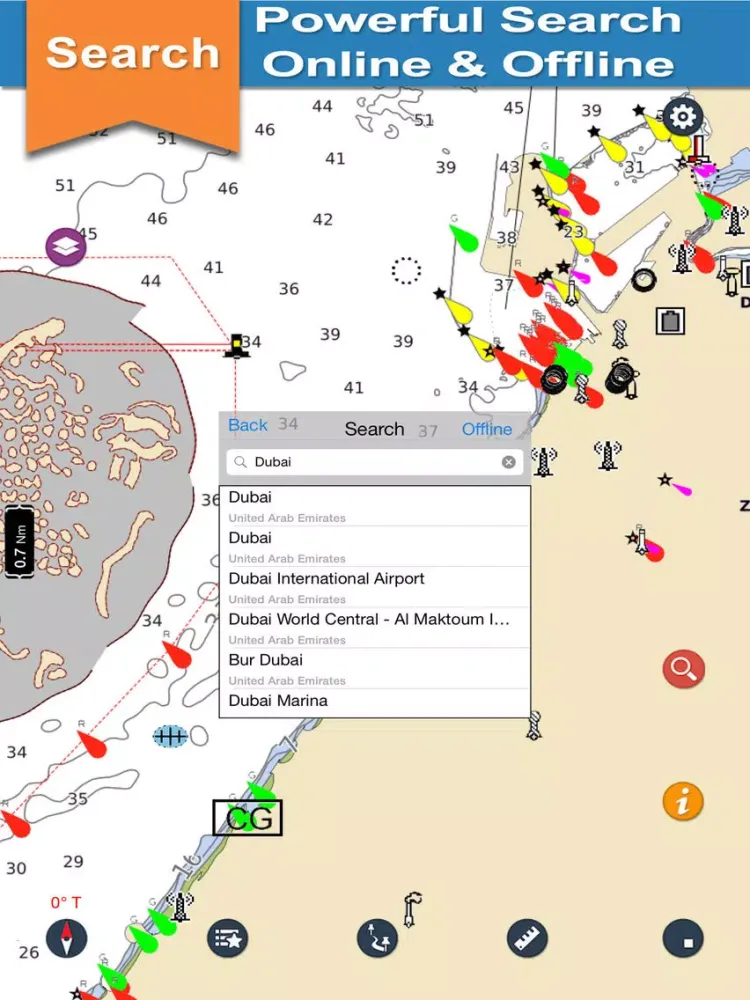750x1000 pixels.
Task: Click the Dubai search input field
Action: 375,462
